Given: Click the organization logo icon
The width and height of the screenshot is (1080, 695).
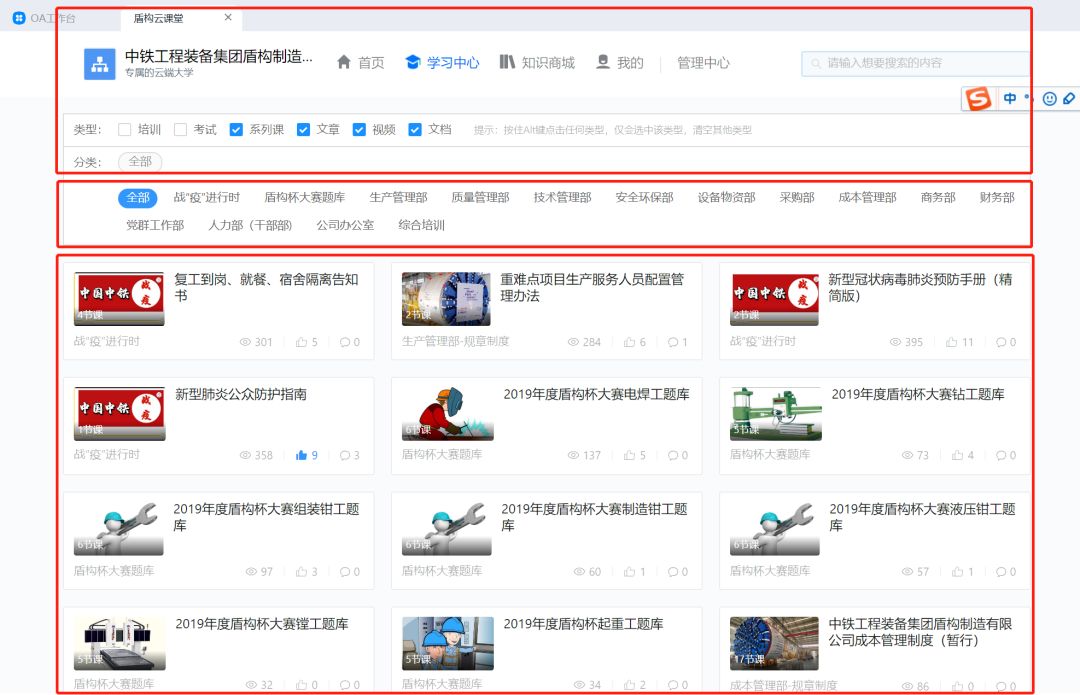Looking at the screenshot, I should [100, 64].
